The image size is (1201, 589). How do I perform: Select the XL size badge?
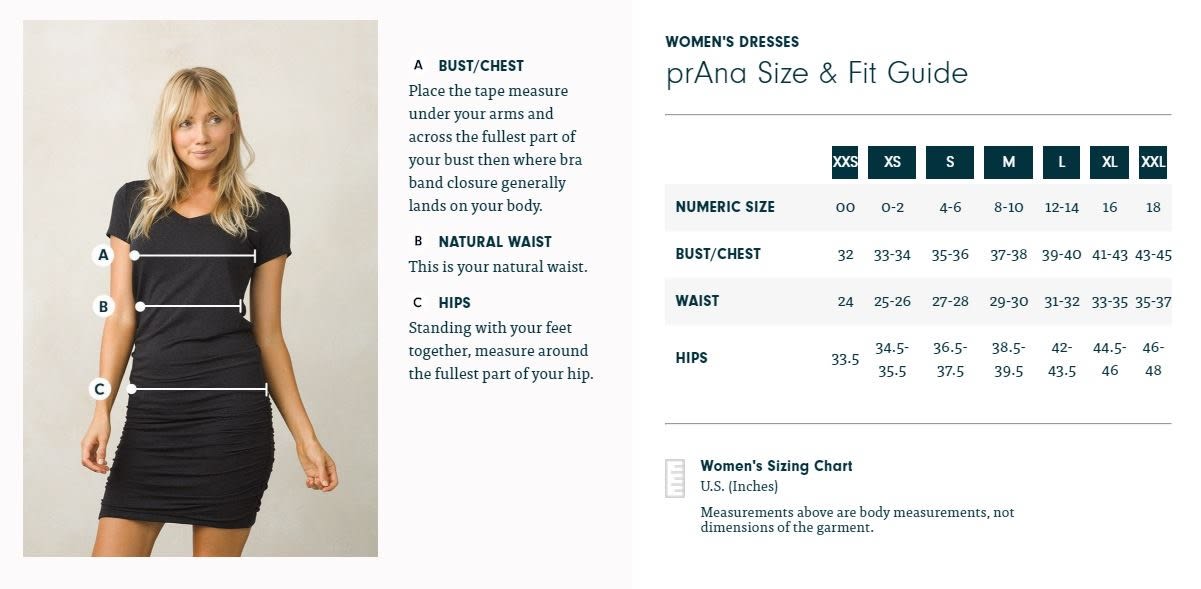(x=1109, y=162)
